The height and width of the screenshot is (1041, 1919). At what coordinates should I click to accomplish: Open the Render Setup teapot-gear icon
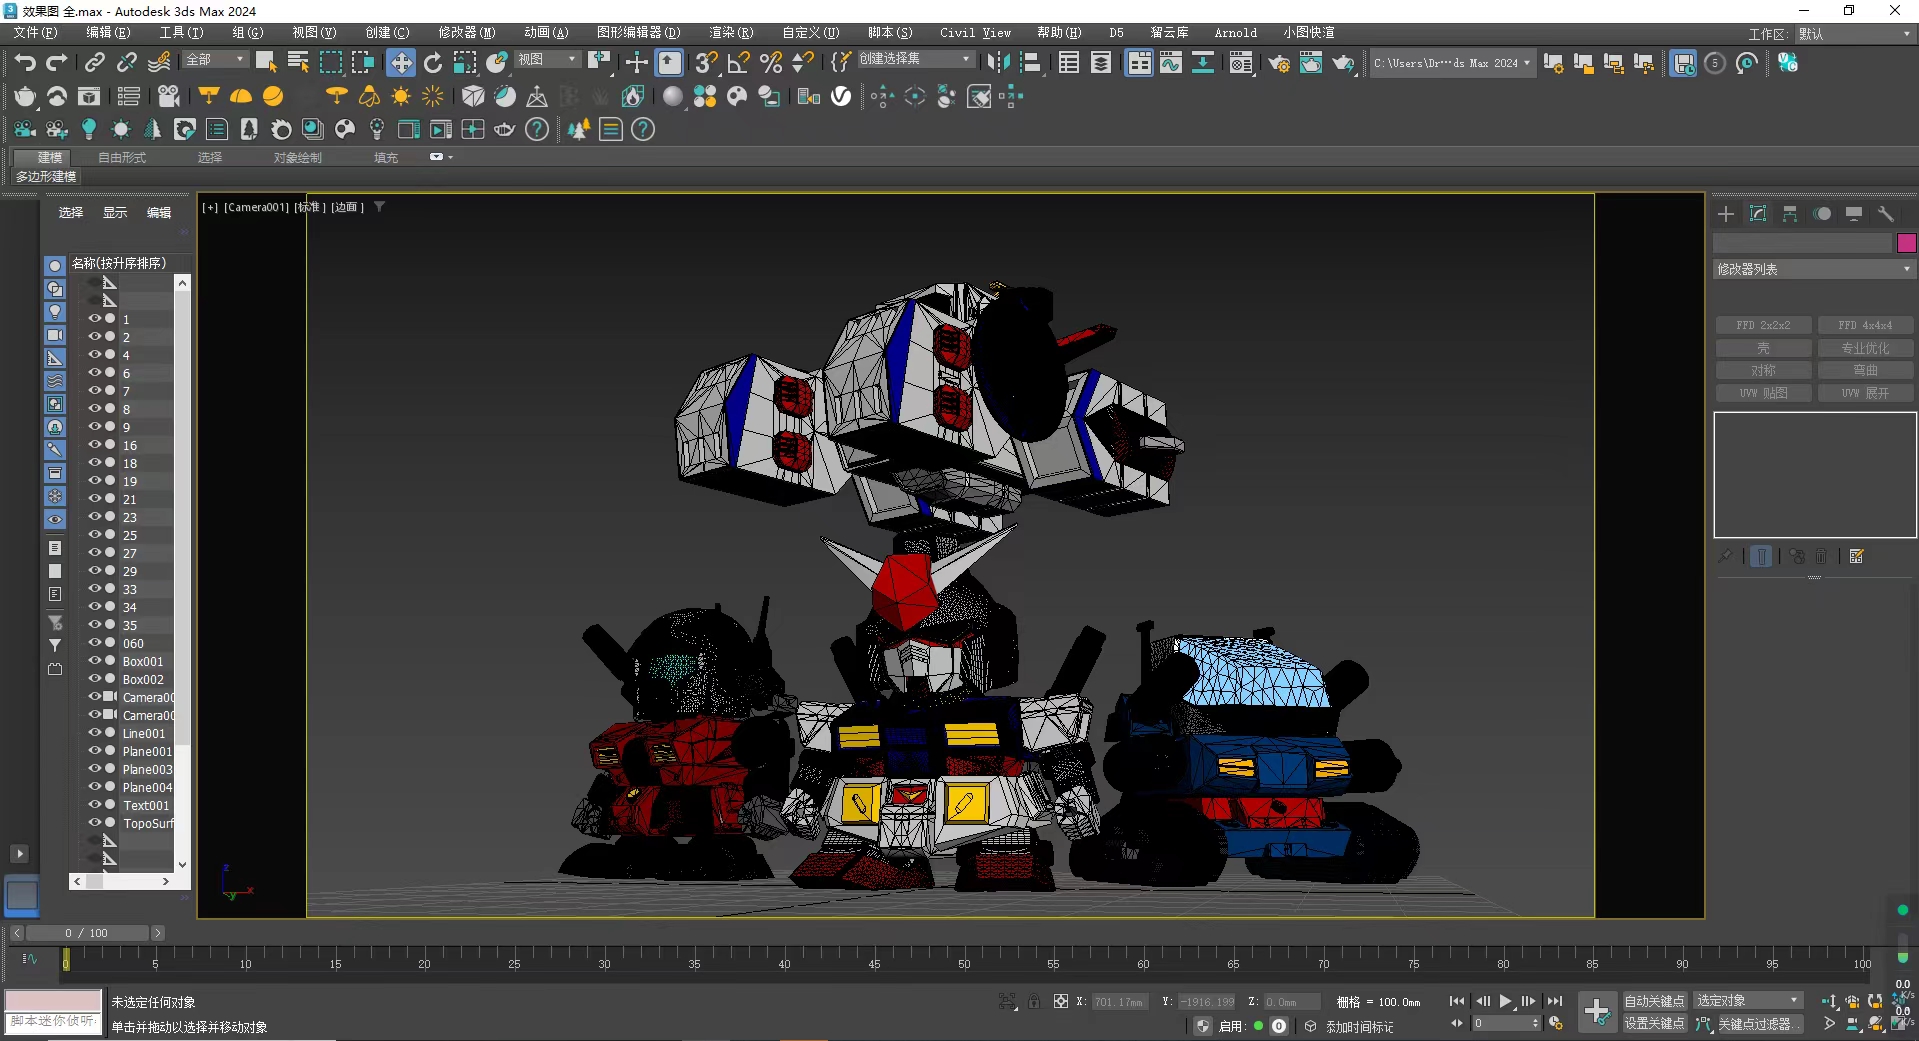[1279, 63]
